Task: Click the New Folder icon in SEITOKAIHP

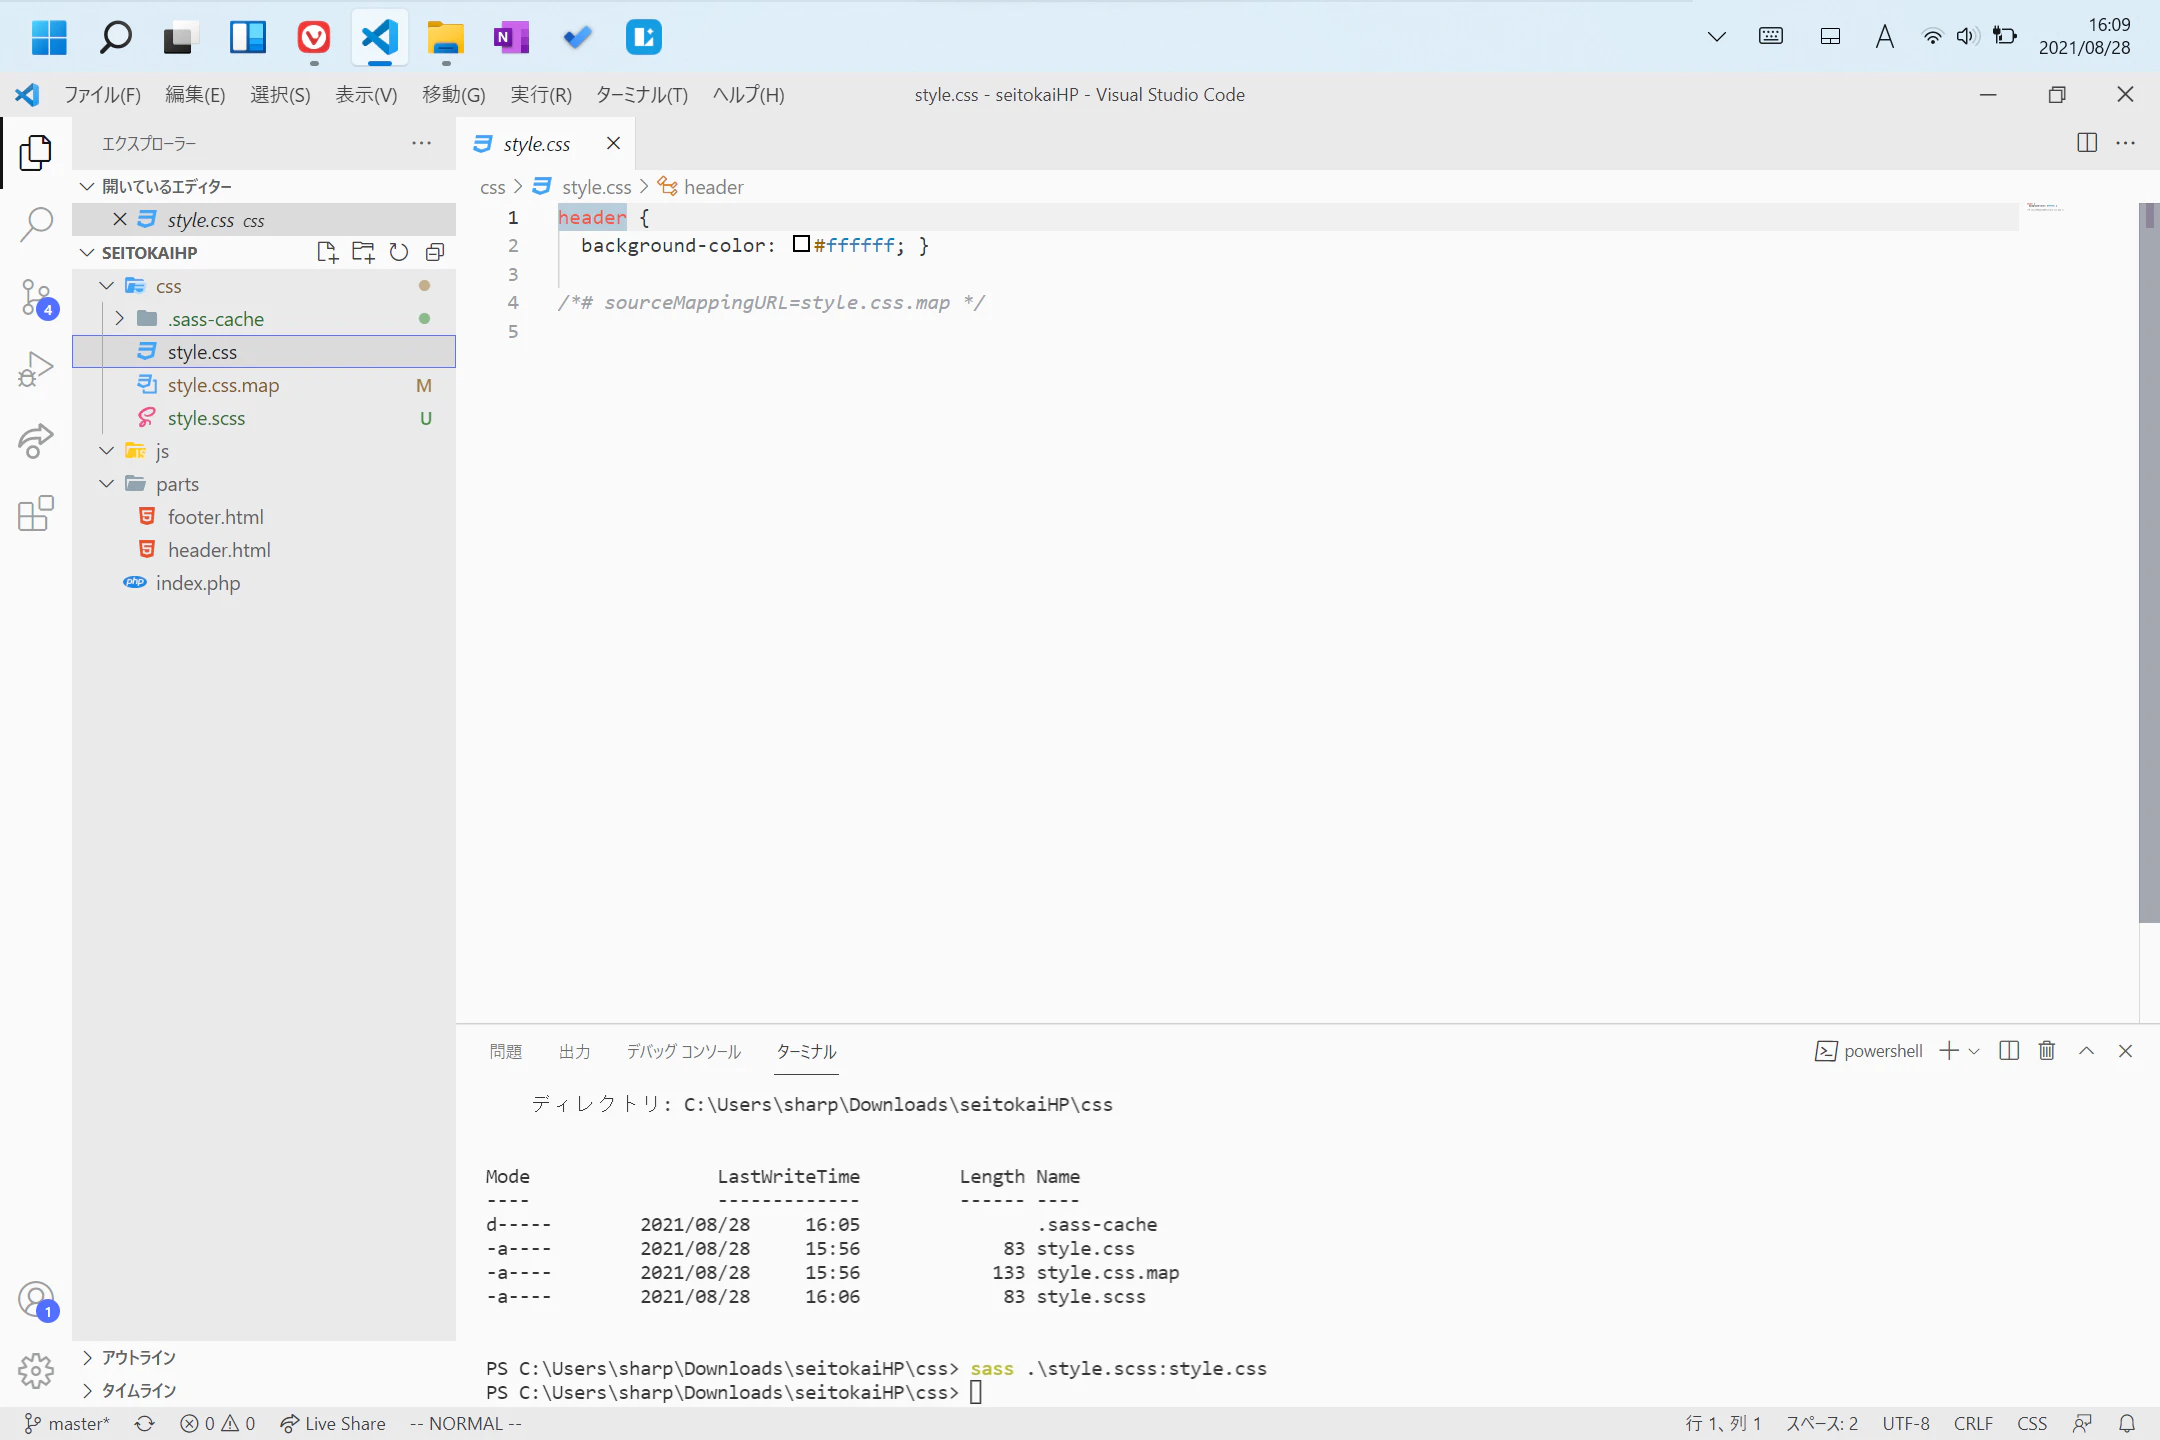Action: tap(363, 252)
